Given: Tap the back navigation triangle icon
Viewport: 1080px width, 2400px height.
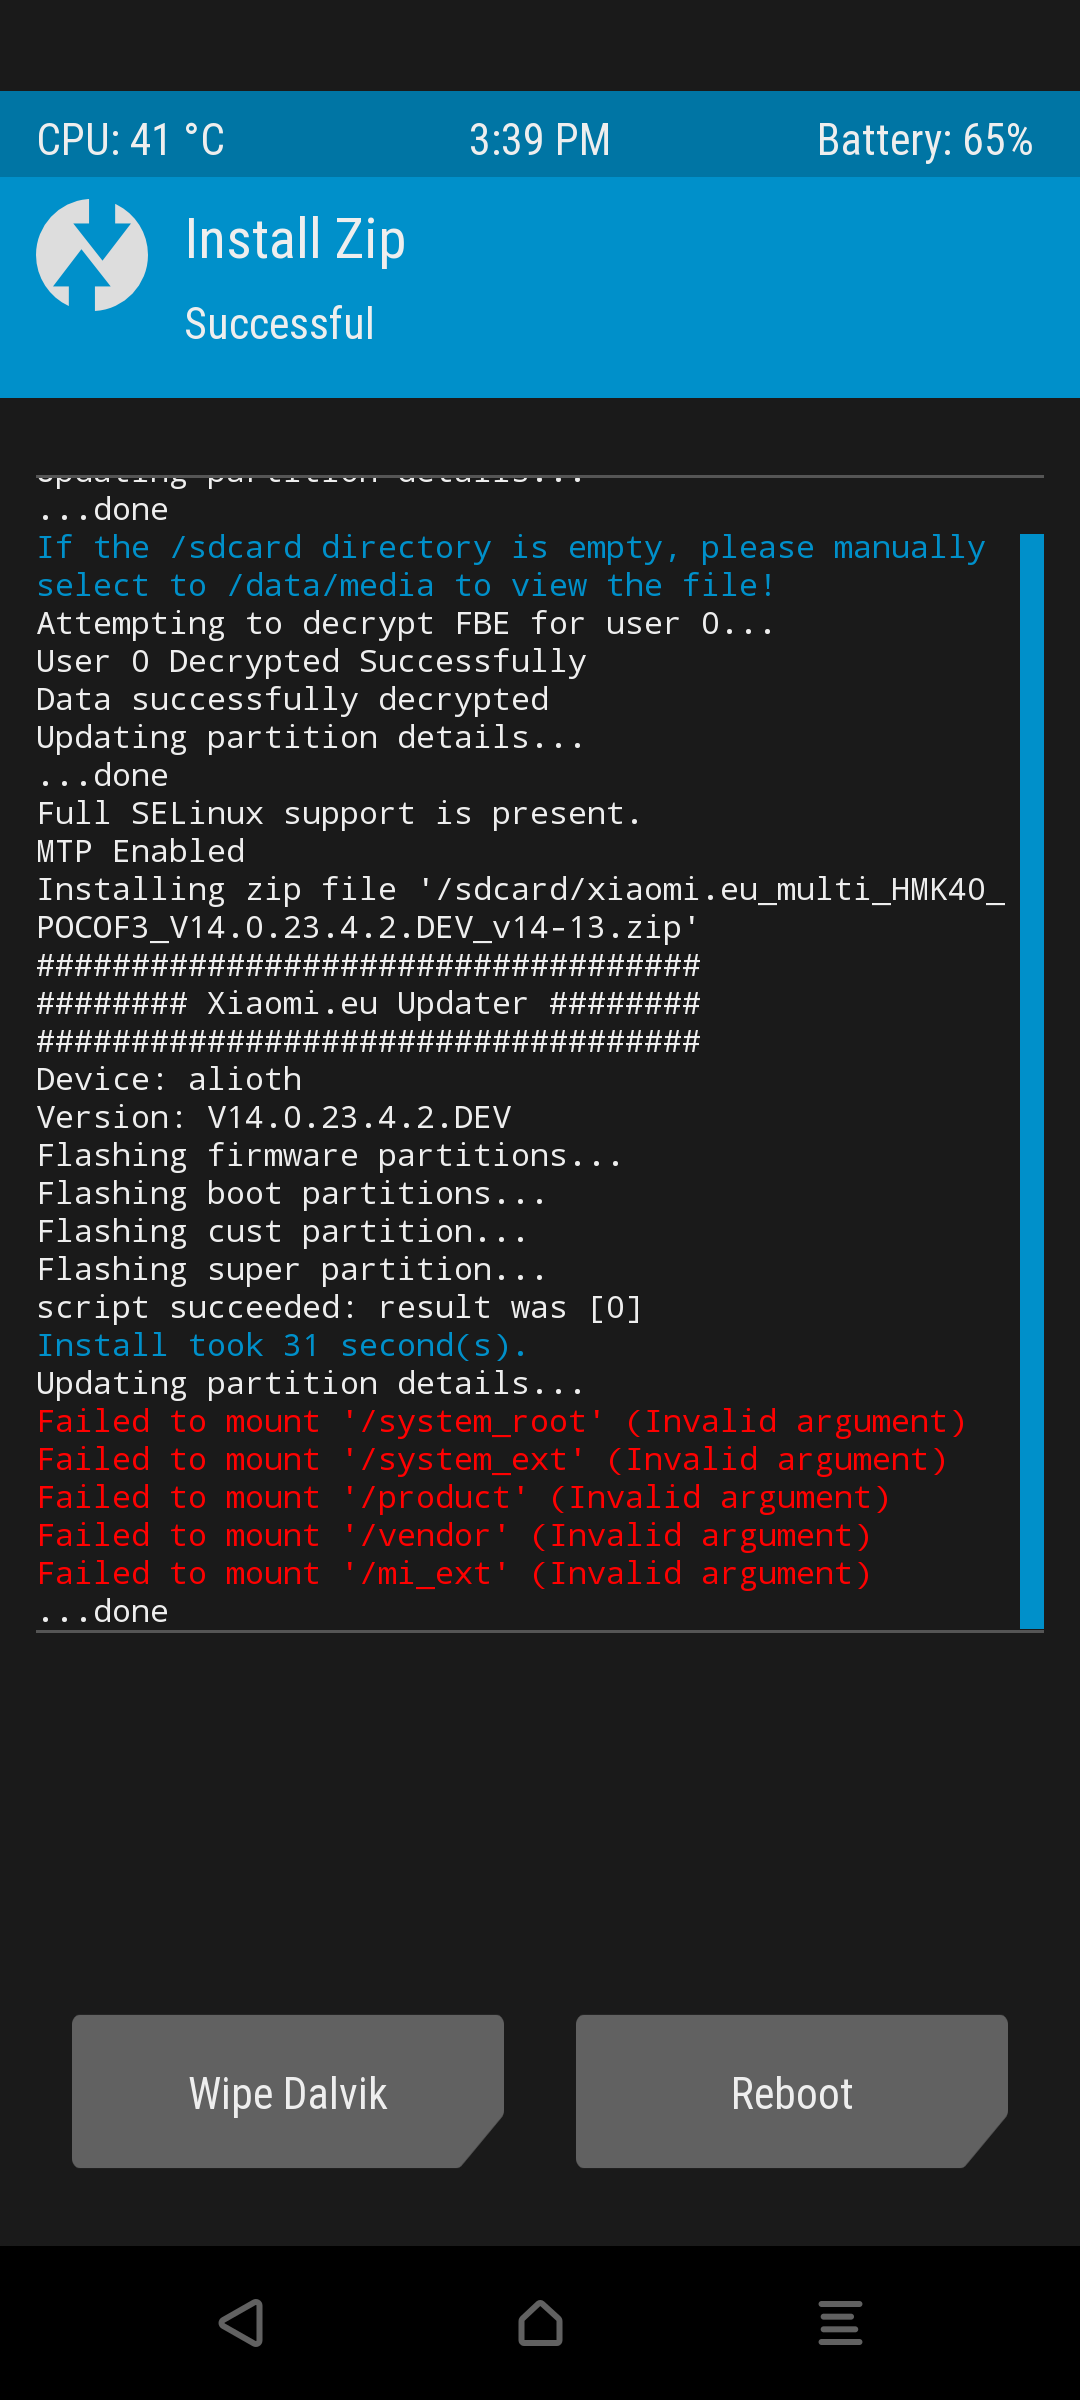Looking at the screenshot, I should [x=241, y=2323].
